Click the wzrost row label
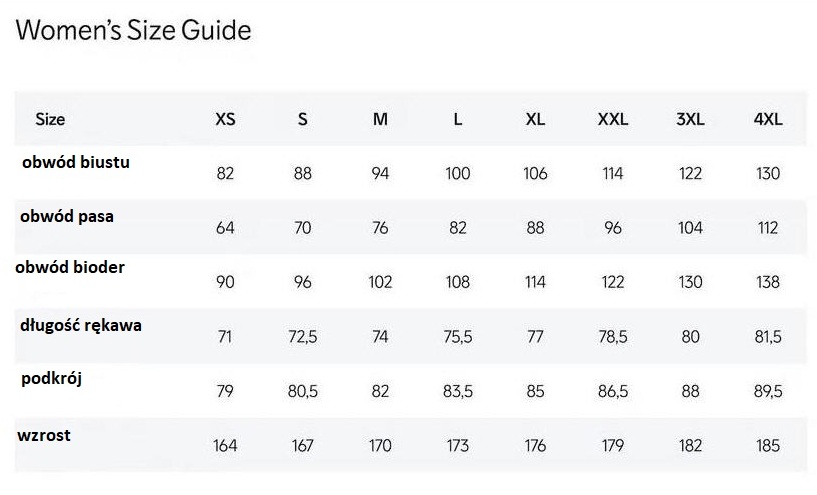The height and width of the screenshot is (495, 817). [43, 435]
